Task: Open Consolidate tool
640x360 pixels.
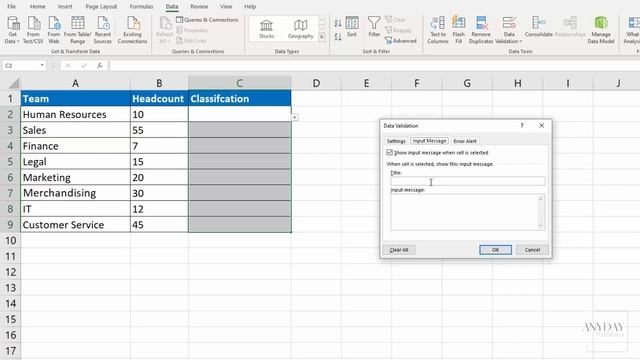Action: [x=538, y=27]
